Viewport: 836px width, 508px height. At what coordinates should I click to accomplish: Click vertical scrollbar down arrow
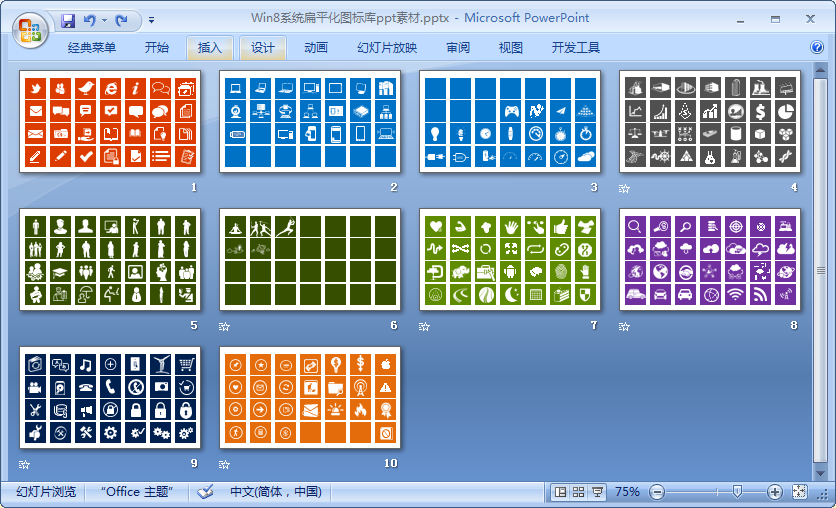point(820,473)
